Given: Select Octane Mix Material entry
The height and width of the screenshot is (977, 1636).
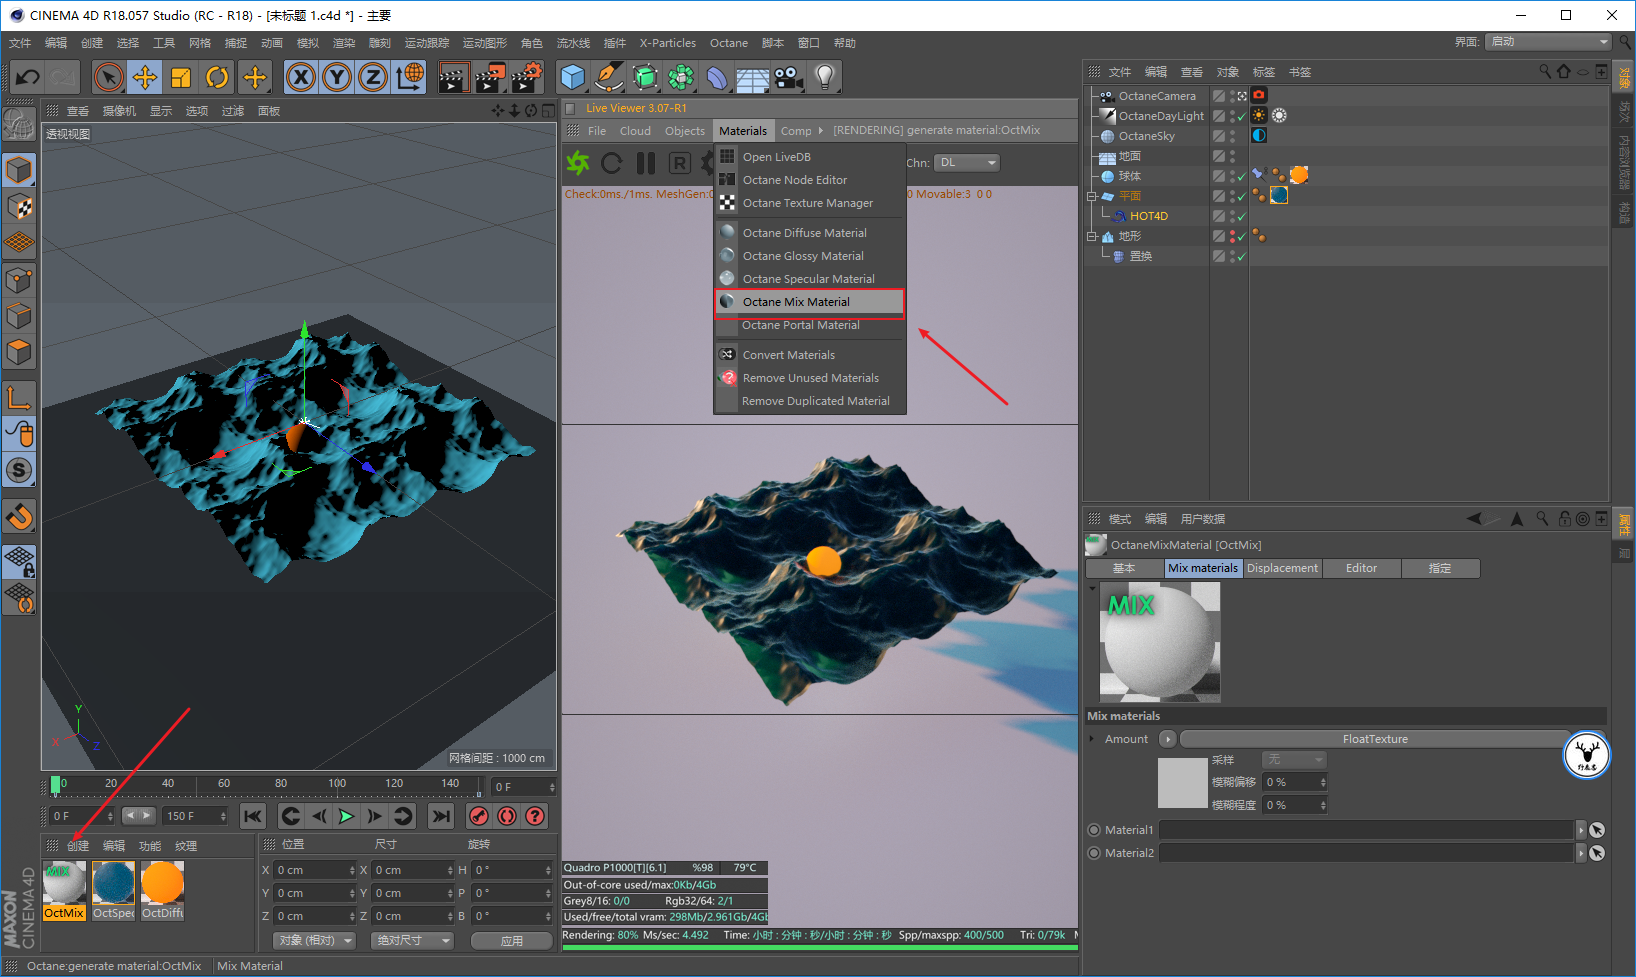Looking at the screenshot, I should (809, 302).
